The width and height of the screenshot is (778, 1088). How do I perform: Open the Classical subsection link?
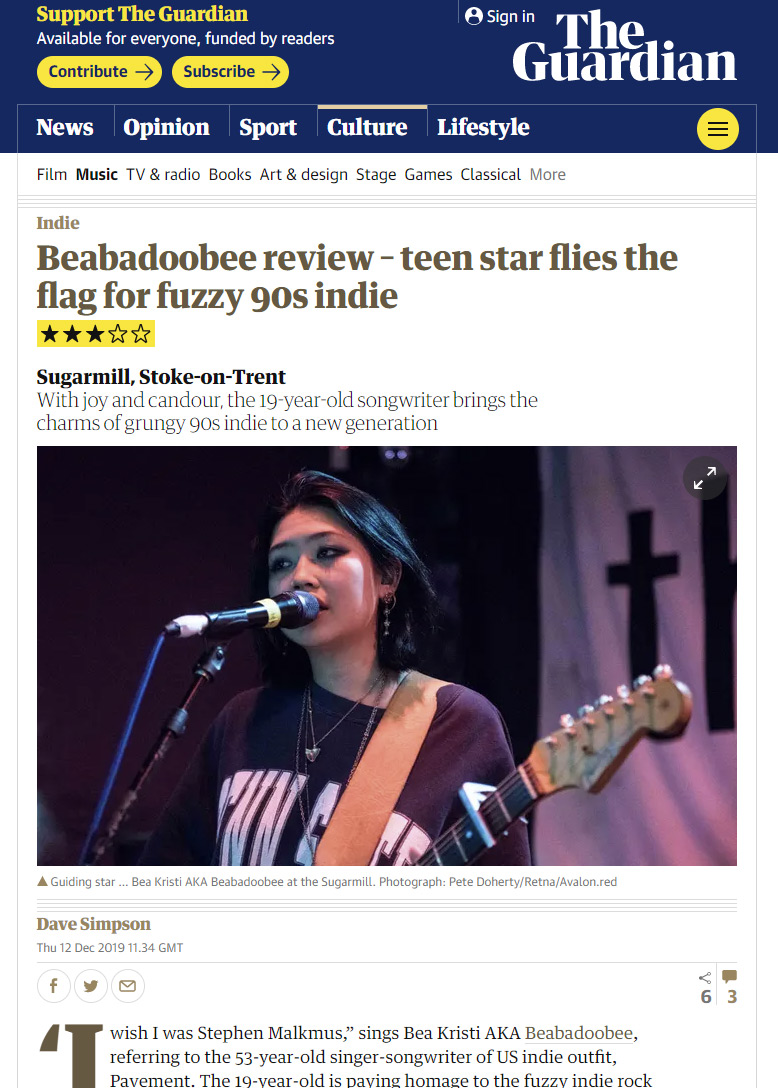point(491,175)
